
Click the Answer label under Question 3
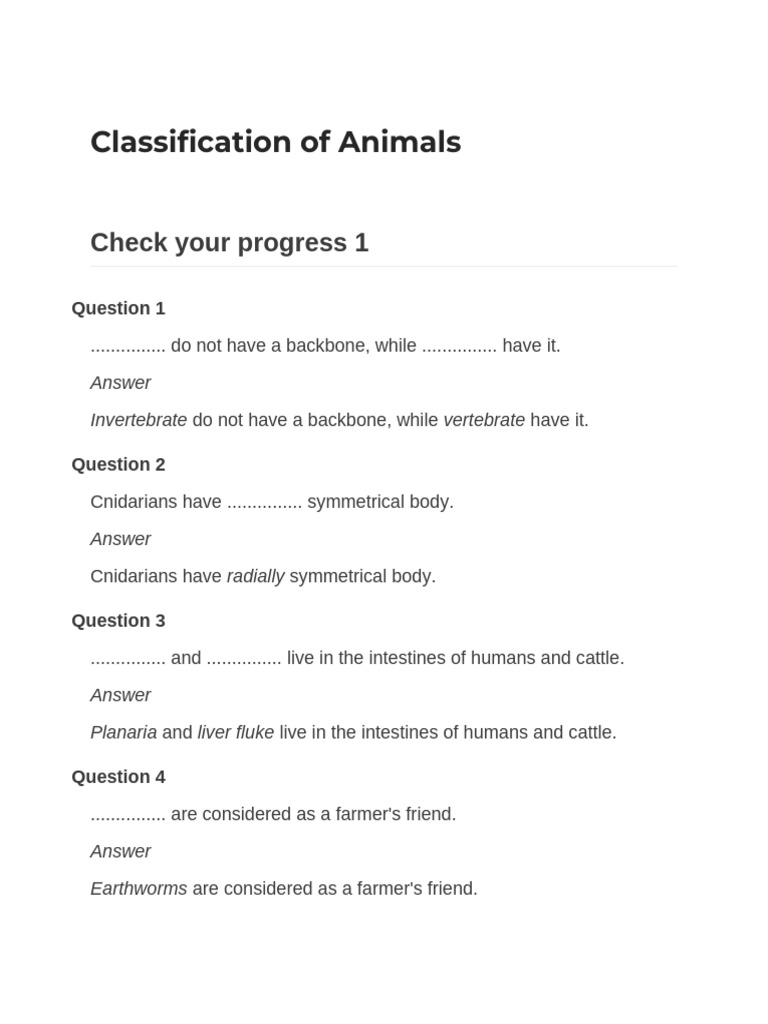pyautogui.click(x=120, y=695)
